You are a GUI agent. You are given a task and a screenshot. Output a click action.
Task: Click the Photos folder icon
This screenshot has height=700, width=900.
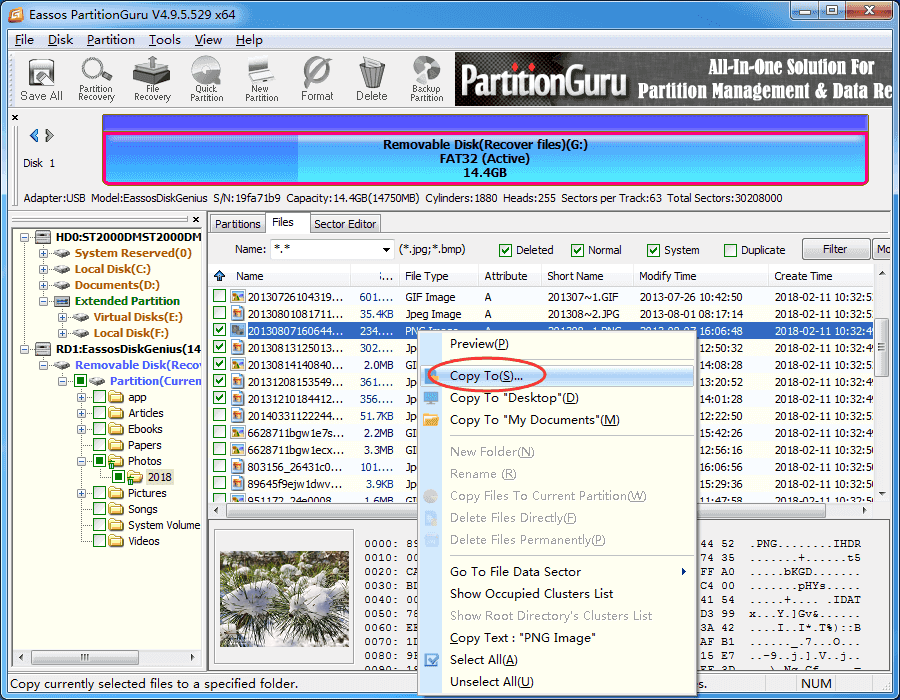coord(116,461)
